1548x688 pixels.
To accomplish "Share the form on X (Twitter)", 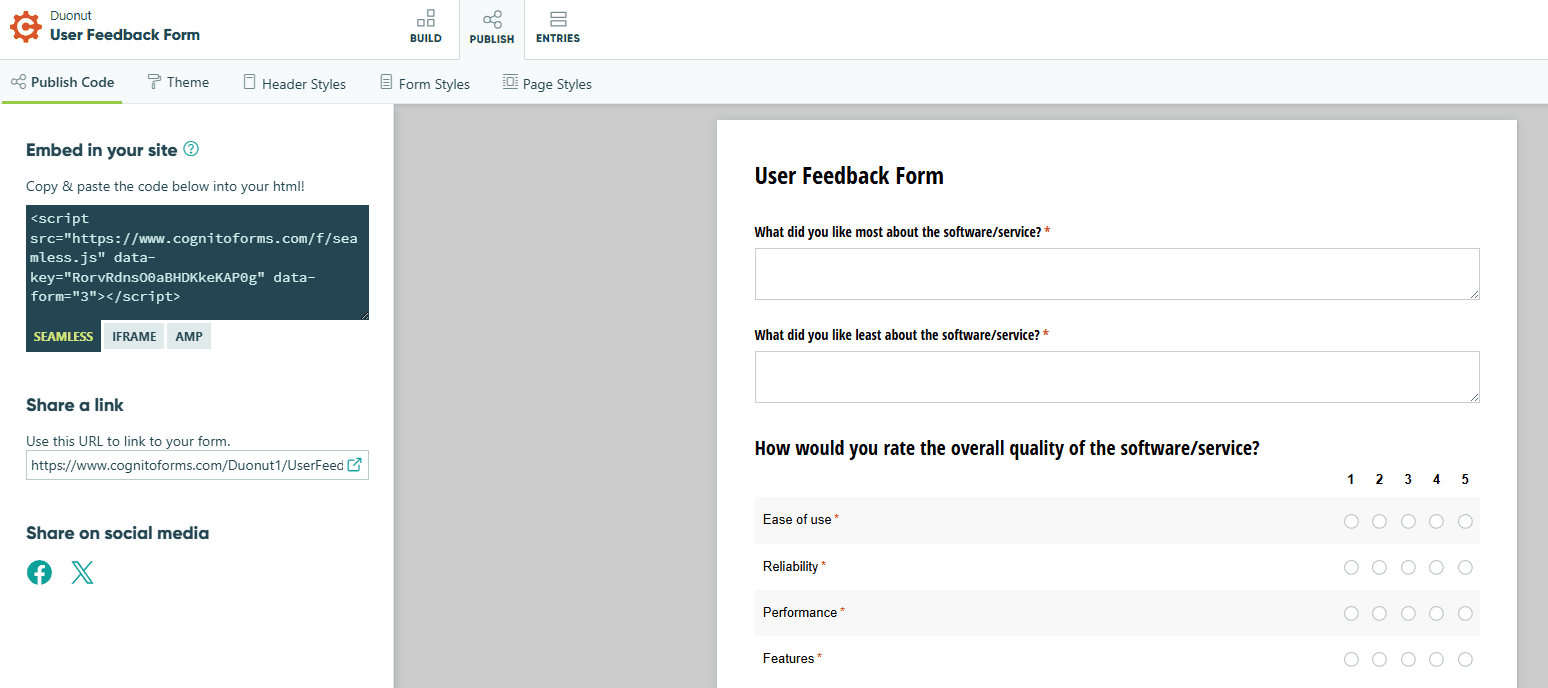I will pyautogui.click(x=82, y=573).
